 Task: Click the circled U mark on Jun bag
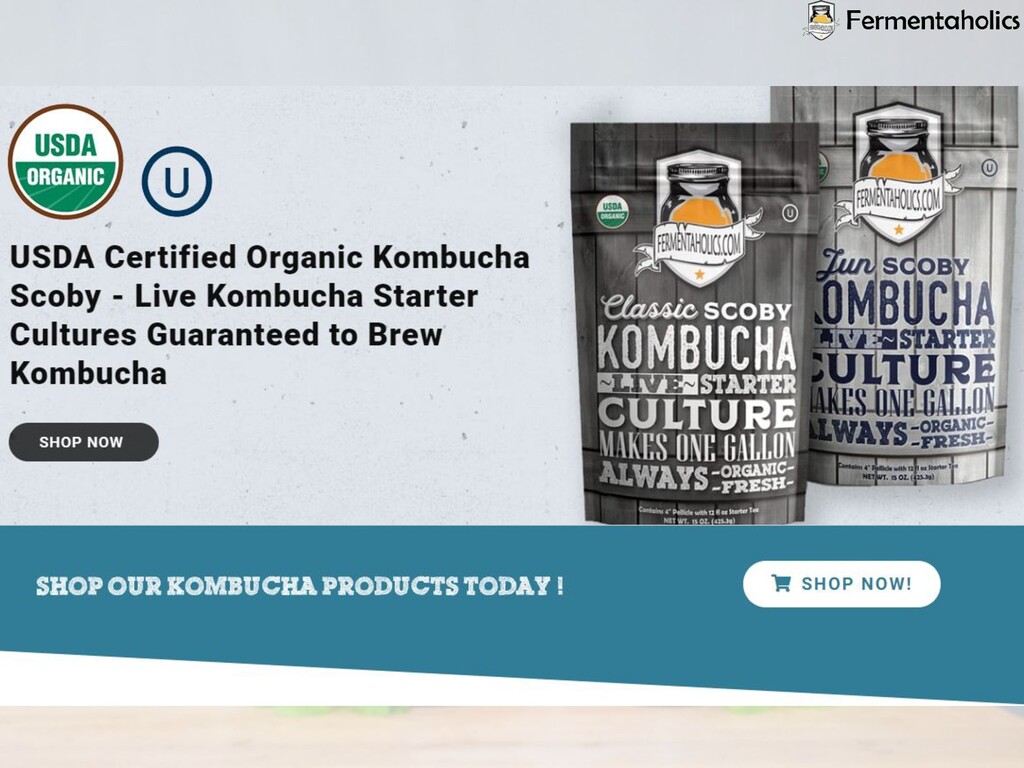[989, 168]
